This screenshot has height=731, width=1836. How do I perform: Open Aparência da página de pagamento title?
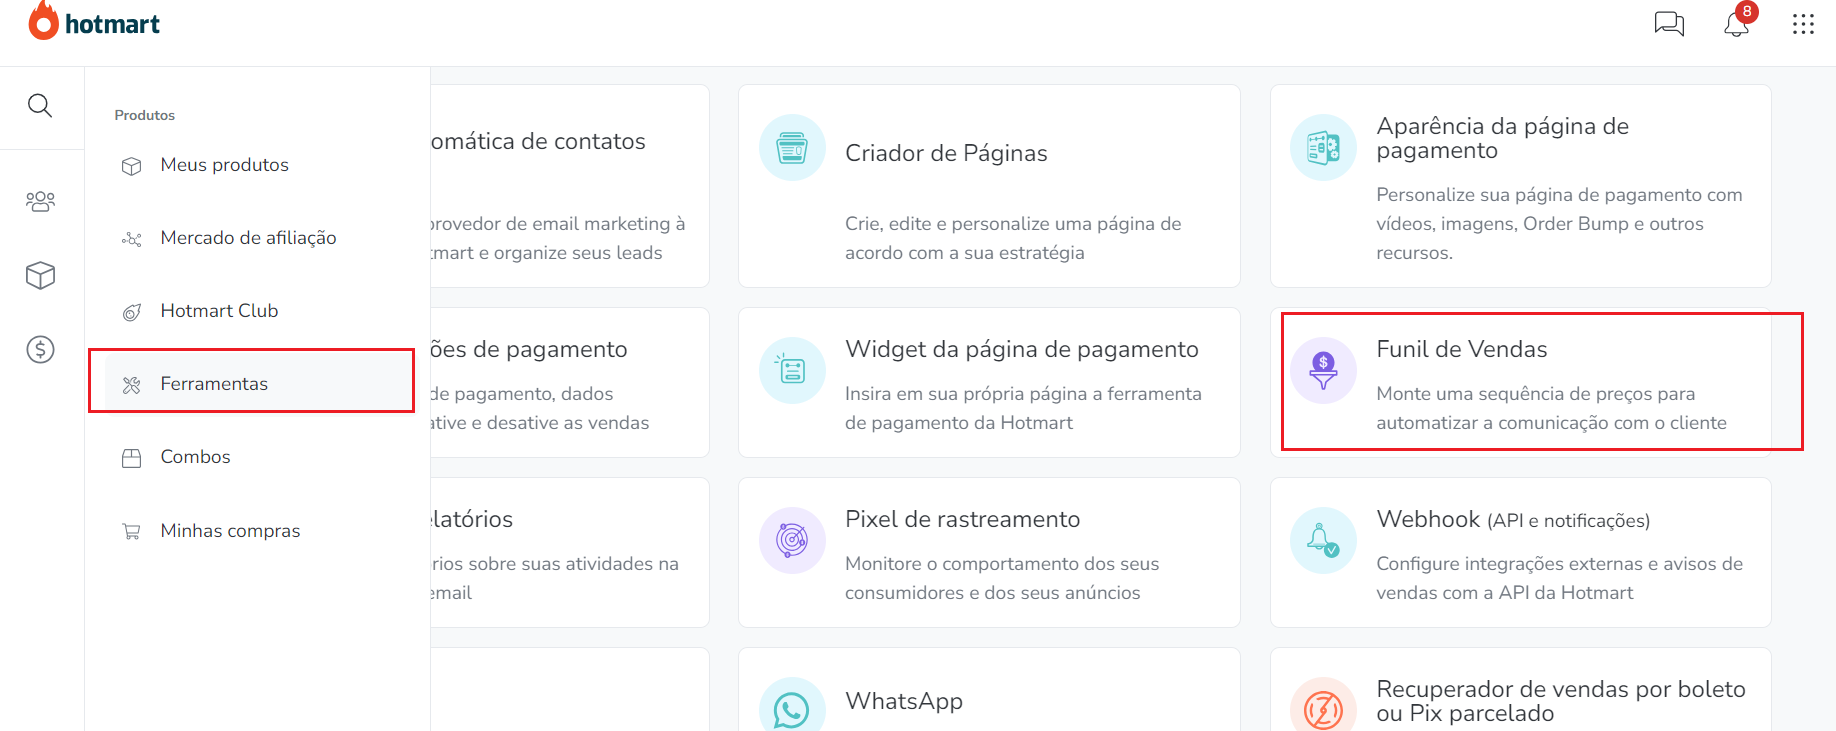(1502, 138)
